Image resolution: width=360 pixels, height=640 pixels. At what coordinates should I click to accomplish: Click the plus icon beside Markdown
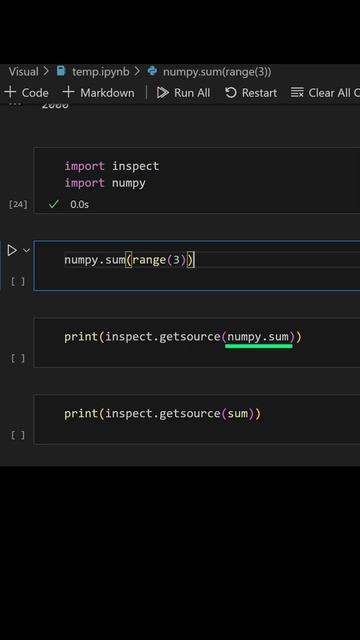(x=69, y=92)
